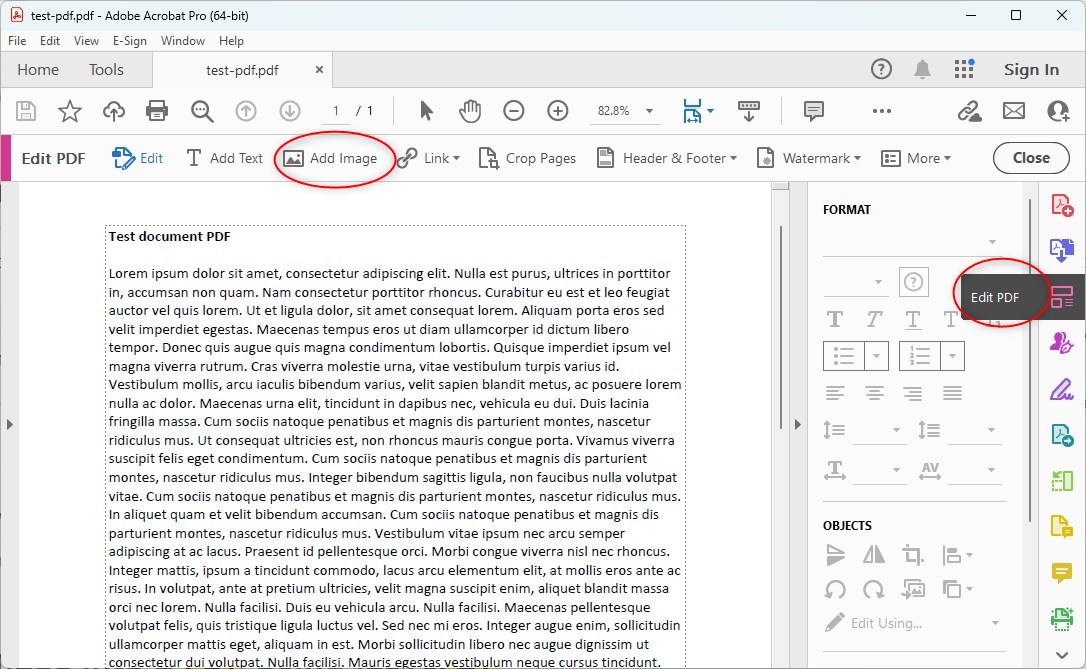Flip the selected object horizontally
This screenshot has height=669, width=1086.
[x=874, y=554]
